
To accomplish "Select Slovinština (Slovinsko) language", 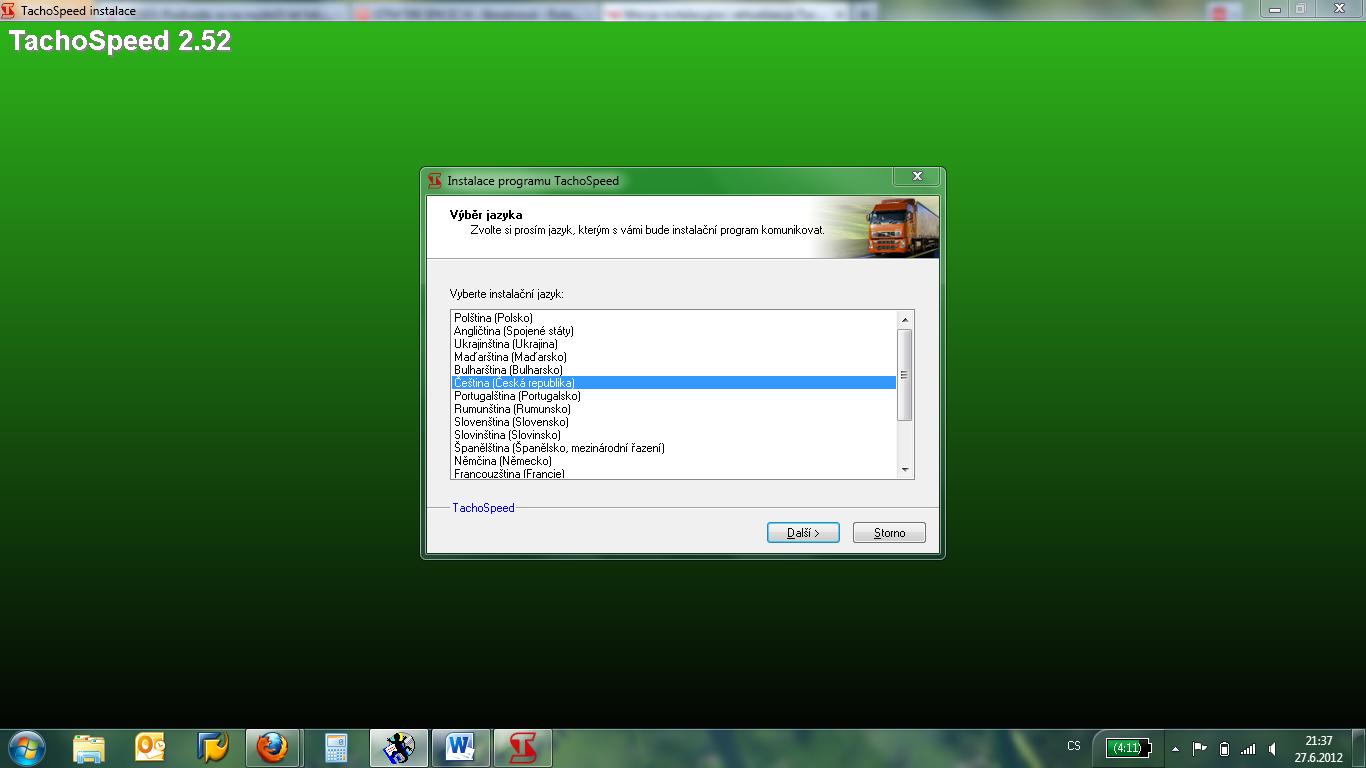I will (x=673, y=435).
